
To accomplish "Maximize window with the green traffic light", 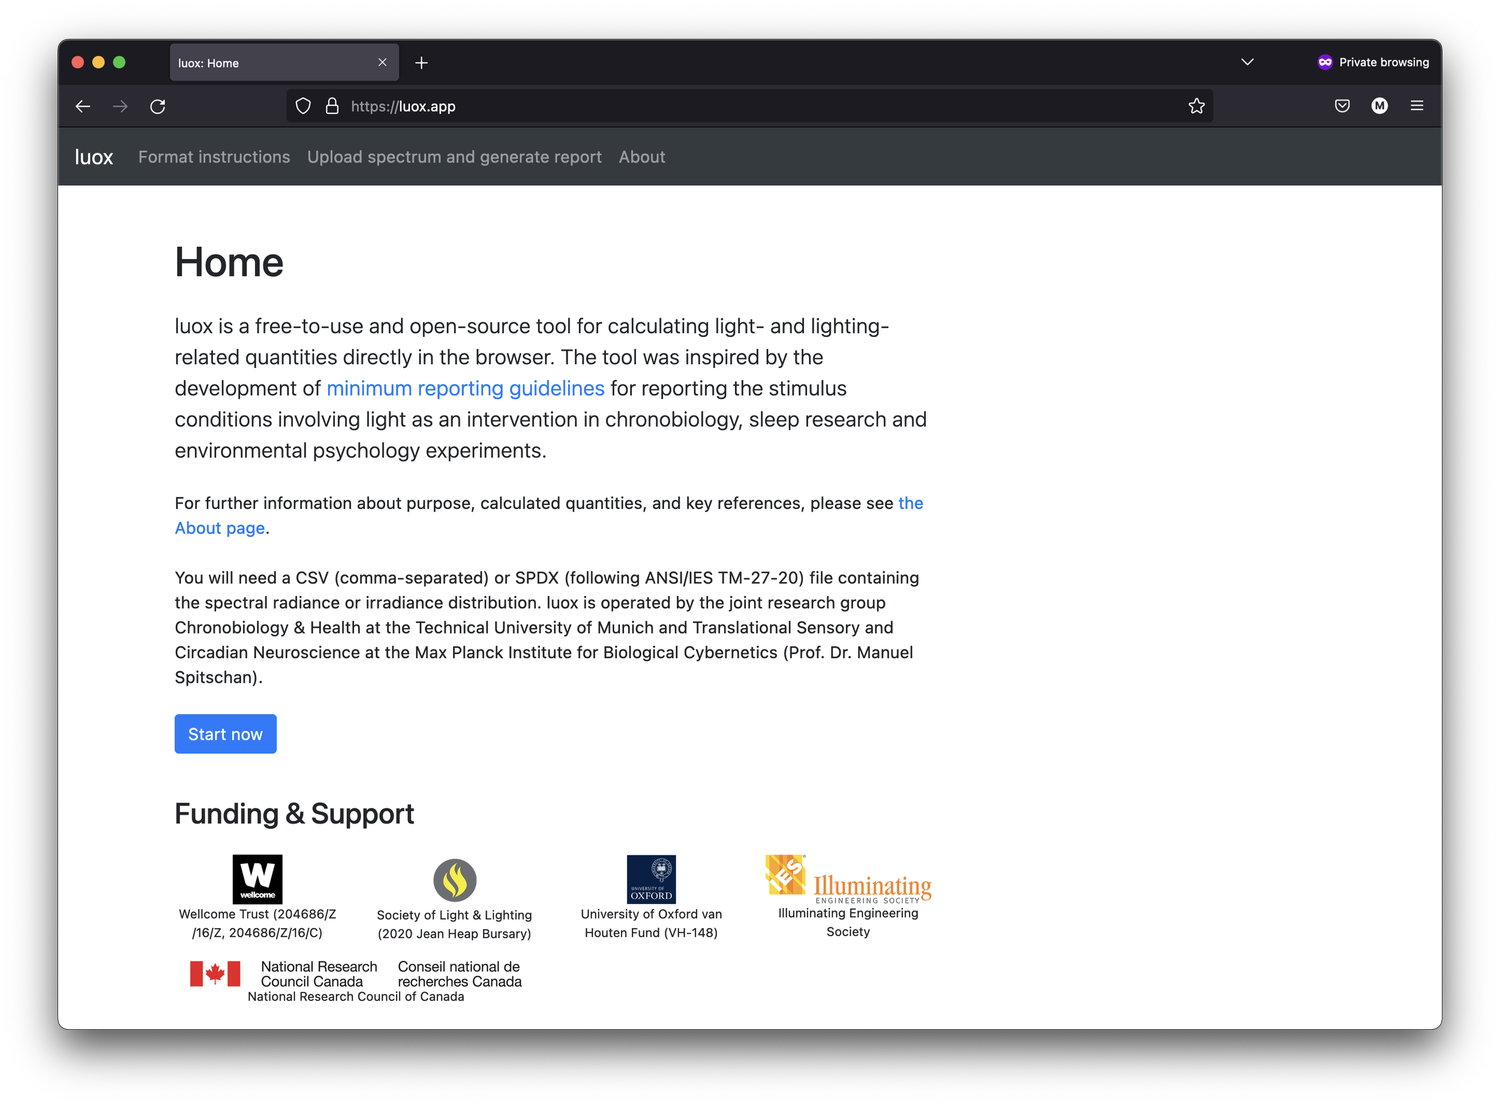I will [119, 62].
